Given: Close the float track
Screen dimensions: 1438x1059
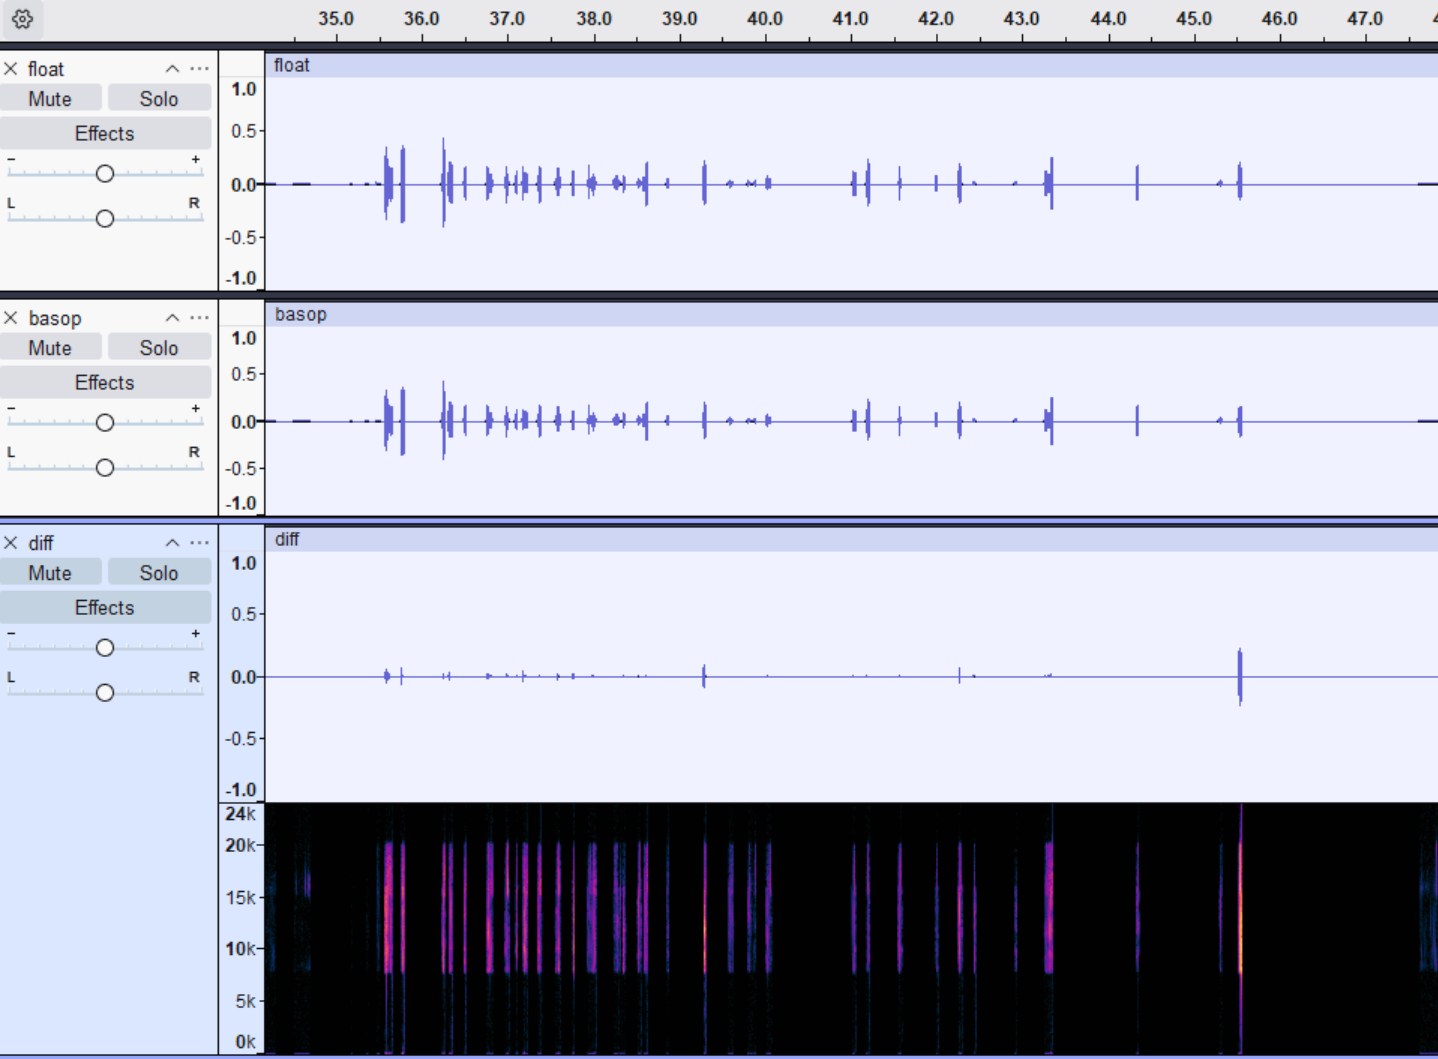Looking at the screenshot, I should pyautogui.click(x=11, y=69).
